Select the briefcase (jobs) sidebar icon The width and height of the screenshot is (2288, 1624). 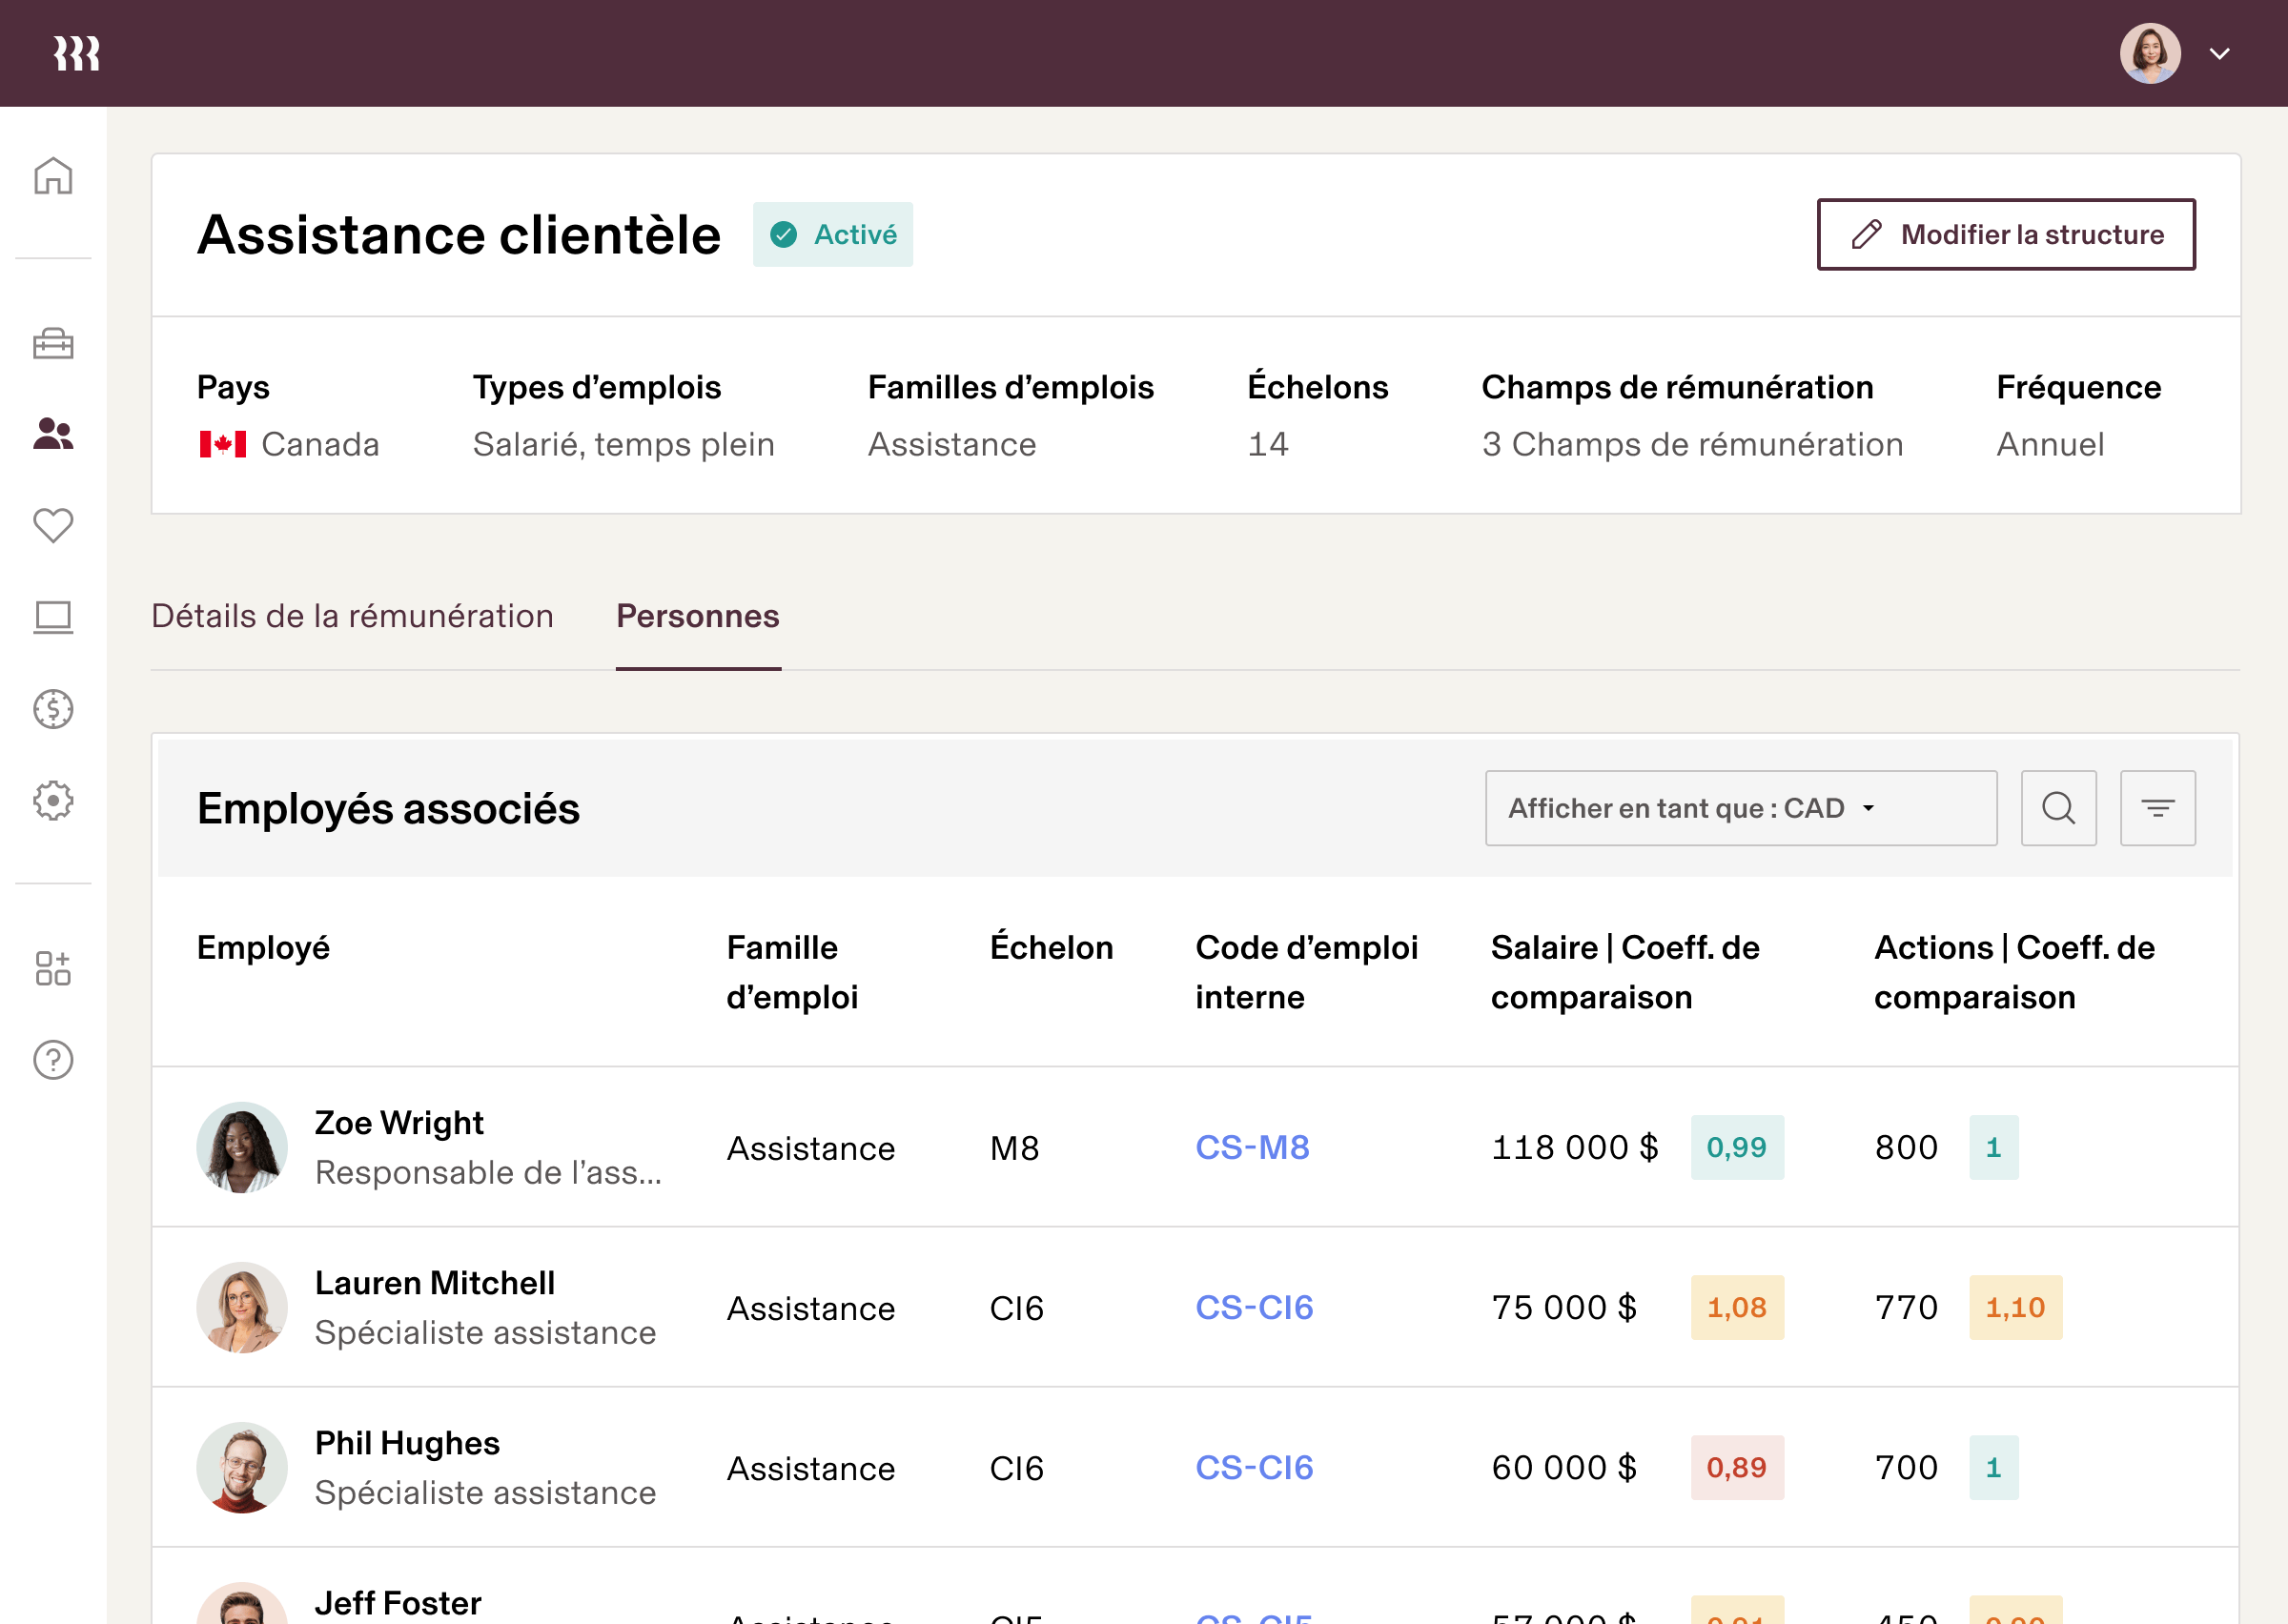point(52,344)
